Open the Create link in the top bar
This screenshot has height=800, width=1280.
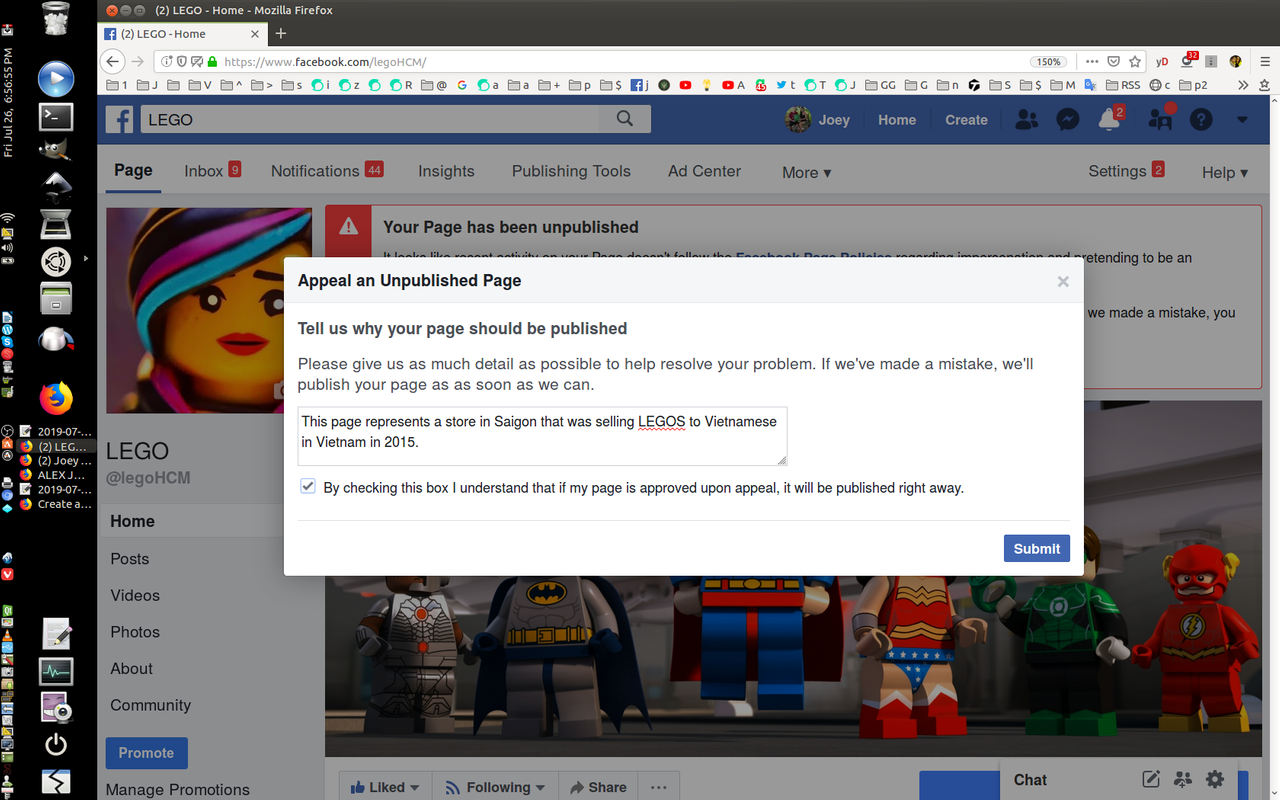pos(966,120)
